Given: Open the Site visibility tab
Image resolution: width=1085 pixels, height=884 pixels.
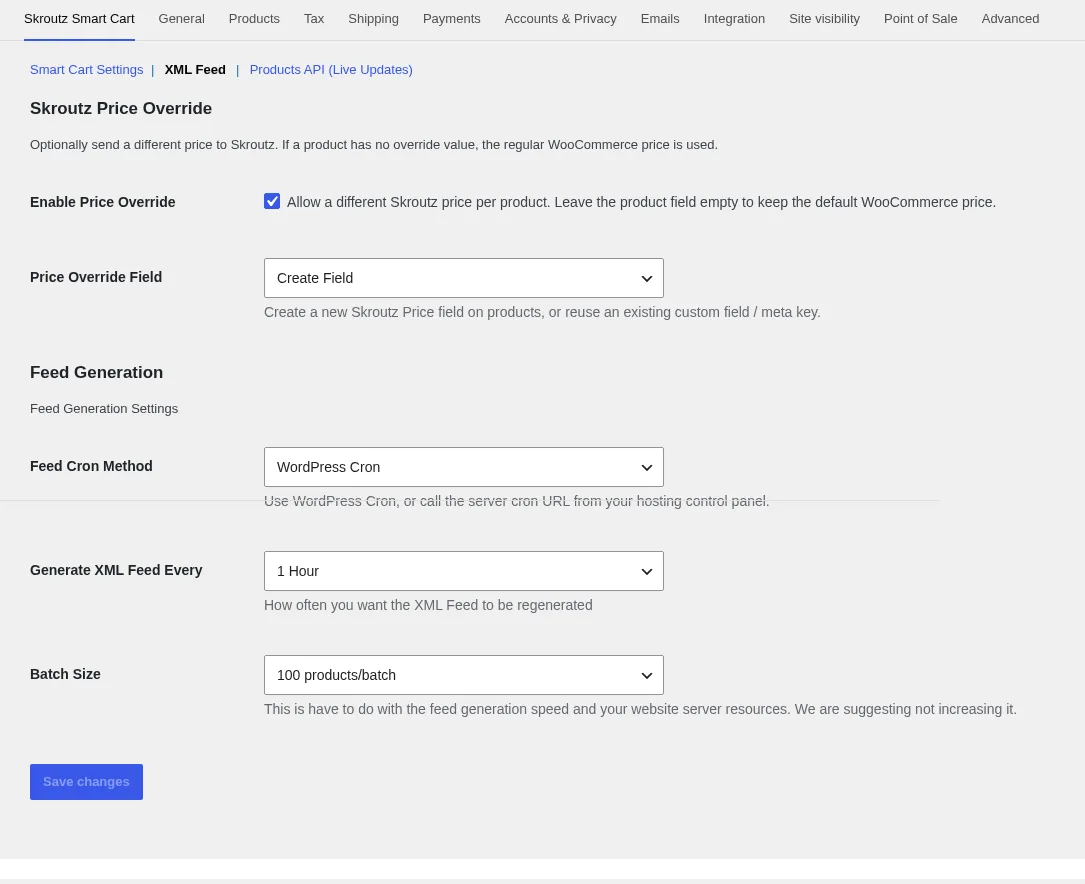Looking at the screenshot, I should 824,19.
